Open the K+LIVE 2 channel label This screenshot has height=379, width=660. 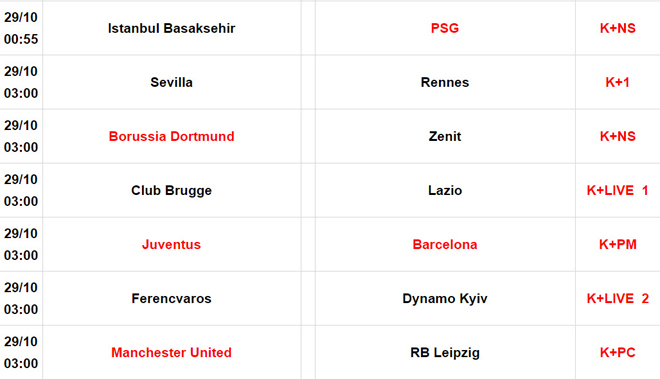click(617, 298)
